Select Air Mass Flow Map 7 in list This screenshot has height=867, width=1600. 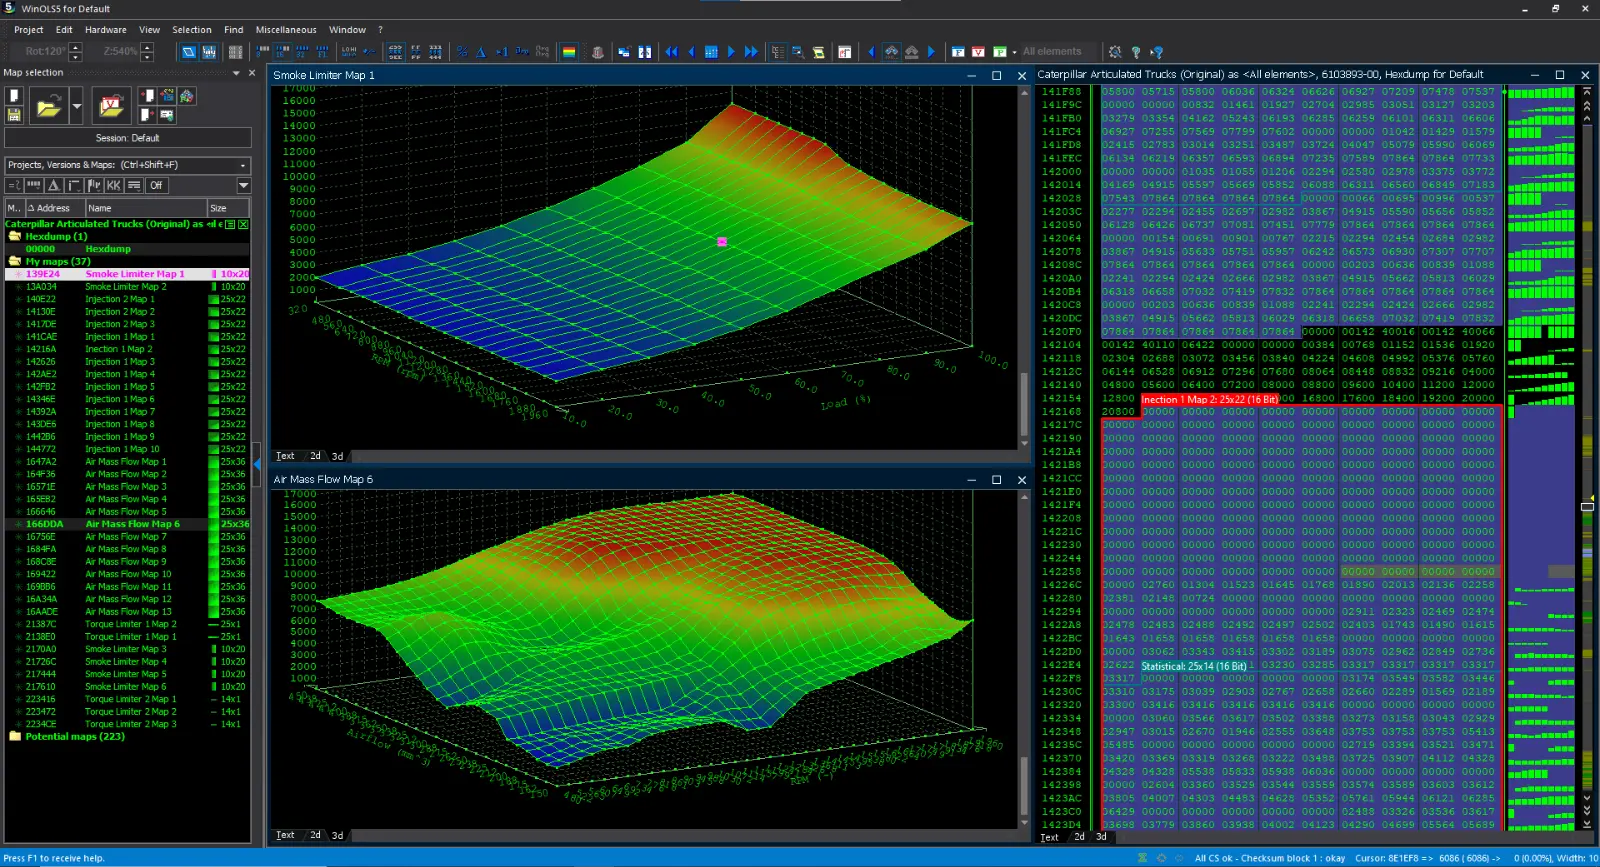coord(125,537)
